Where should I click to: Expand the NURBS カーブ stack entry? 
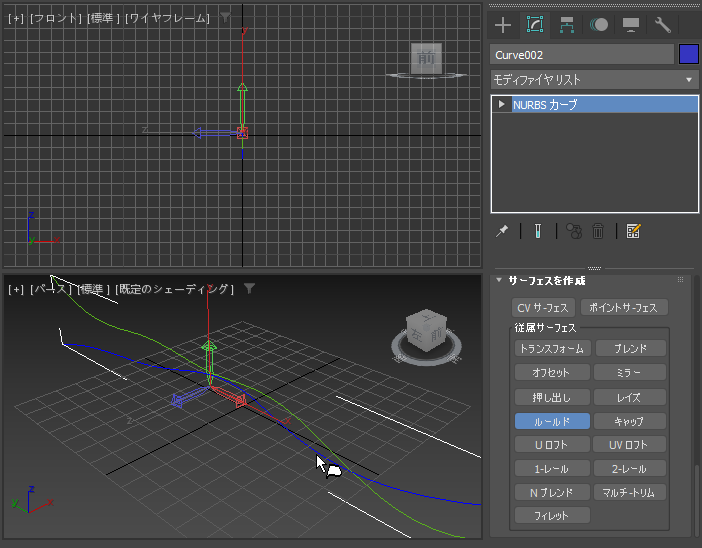pyautogui.click(x=501, y=104)
